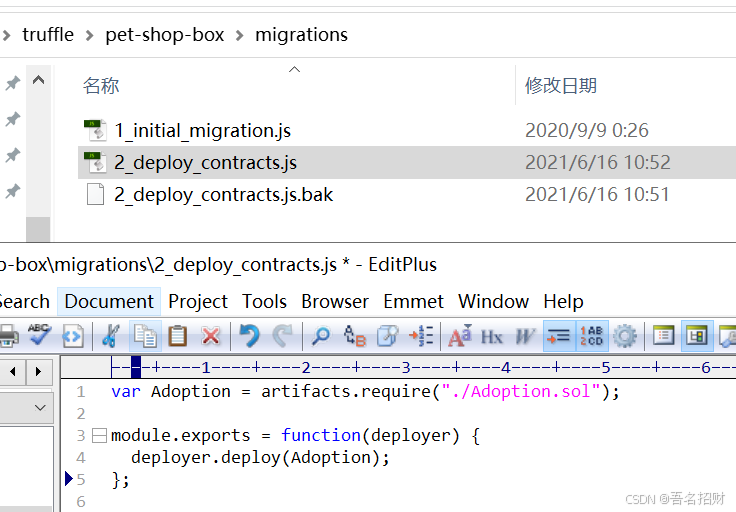Select the file 2_deploy_contracts.js.bak
This screenshot has width=736, height=512.
tap(223, 194)
